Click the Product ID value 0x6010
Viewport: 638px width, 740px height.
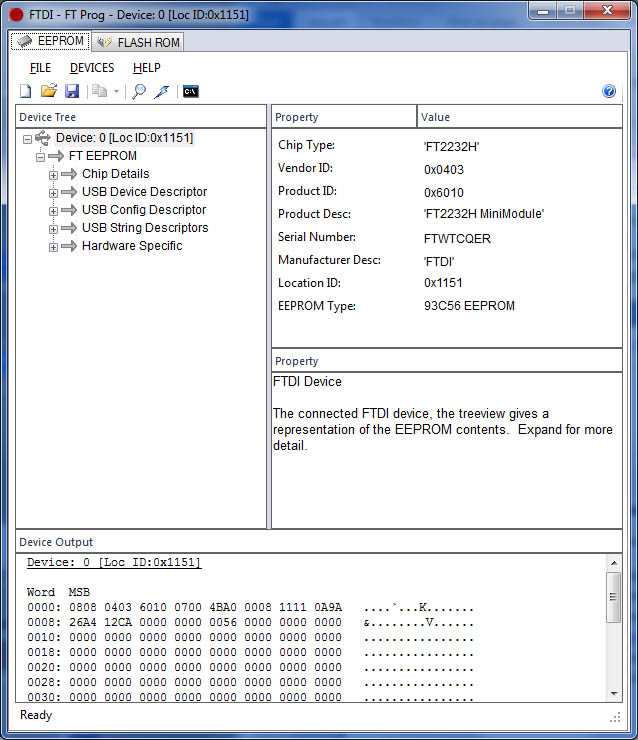(x=444, y=193)
